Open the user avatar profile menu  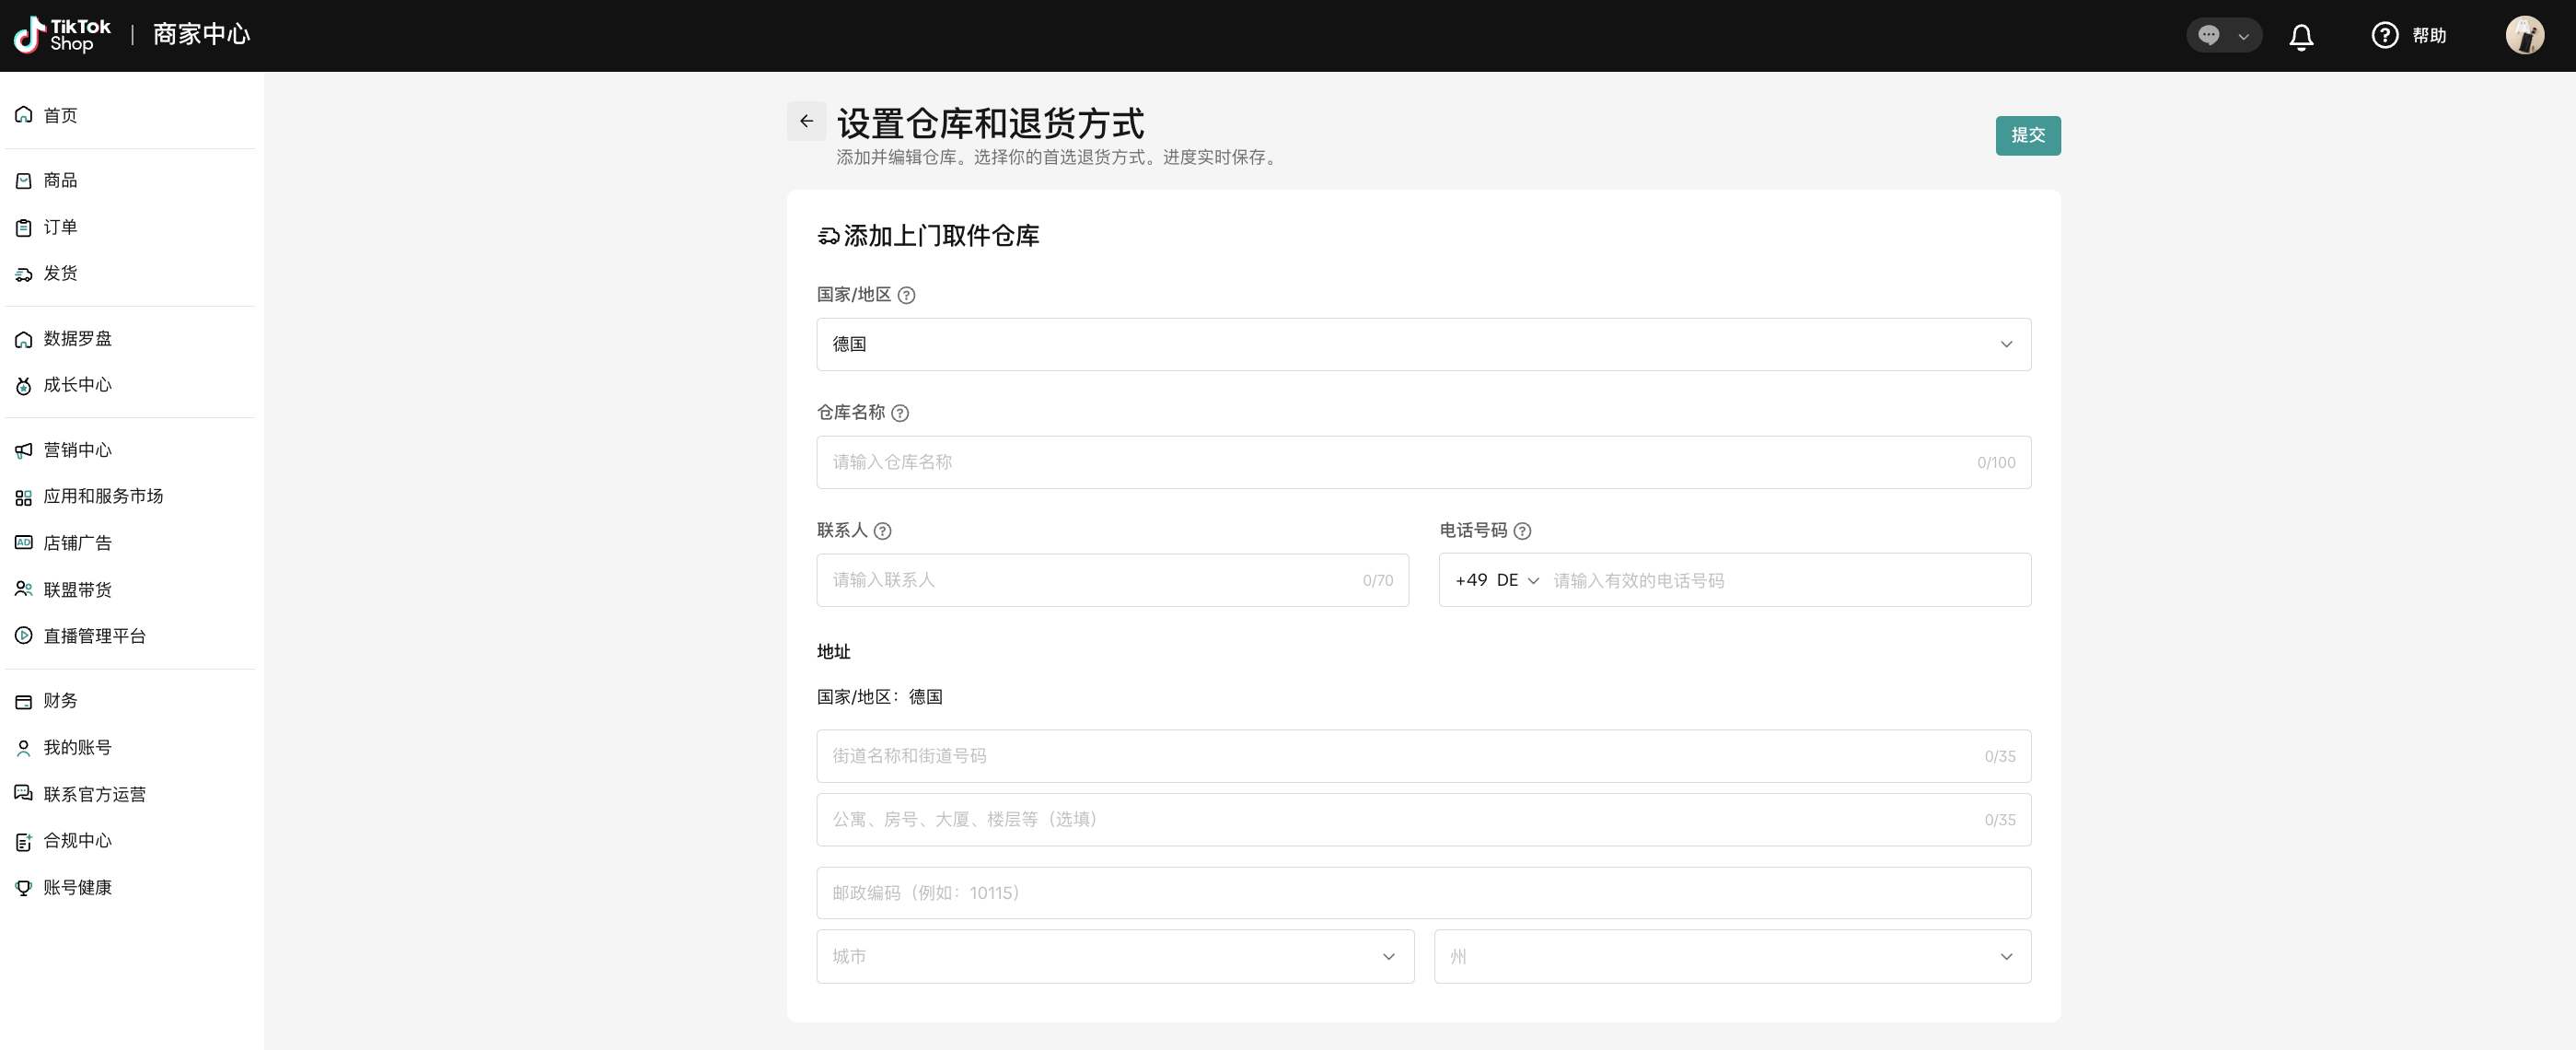coord(2524,36)
